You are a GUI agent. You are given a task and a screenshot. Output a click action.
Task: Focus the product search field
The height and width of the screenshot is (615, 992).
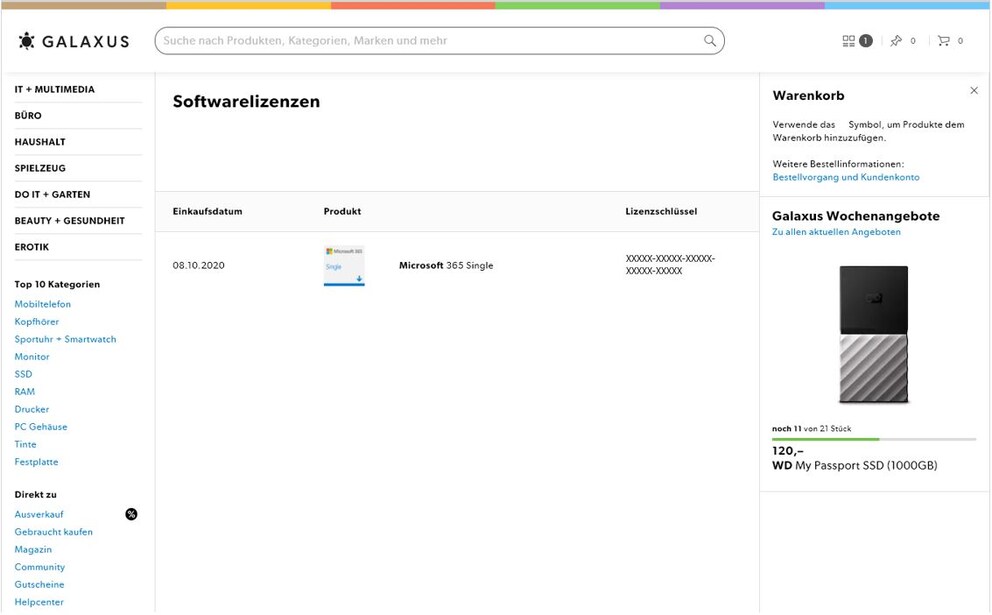coord(439,40)
